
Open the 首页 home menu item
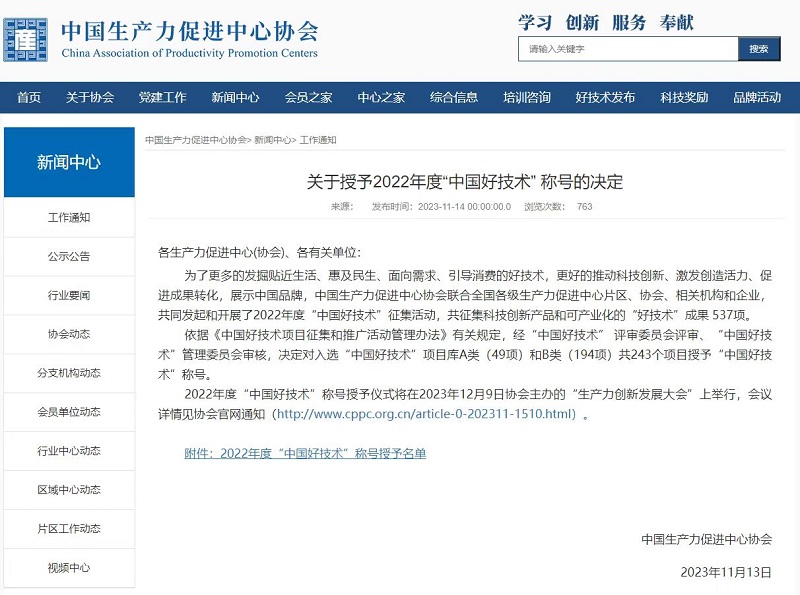29,97
